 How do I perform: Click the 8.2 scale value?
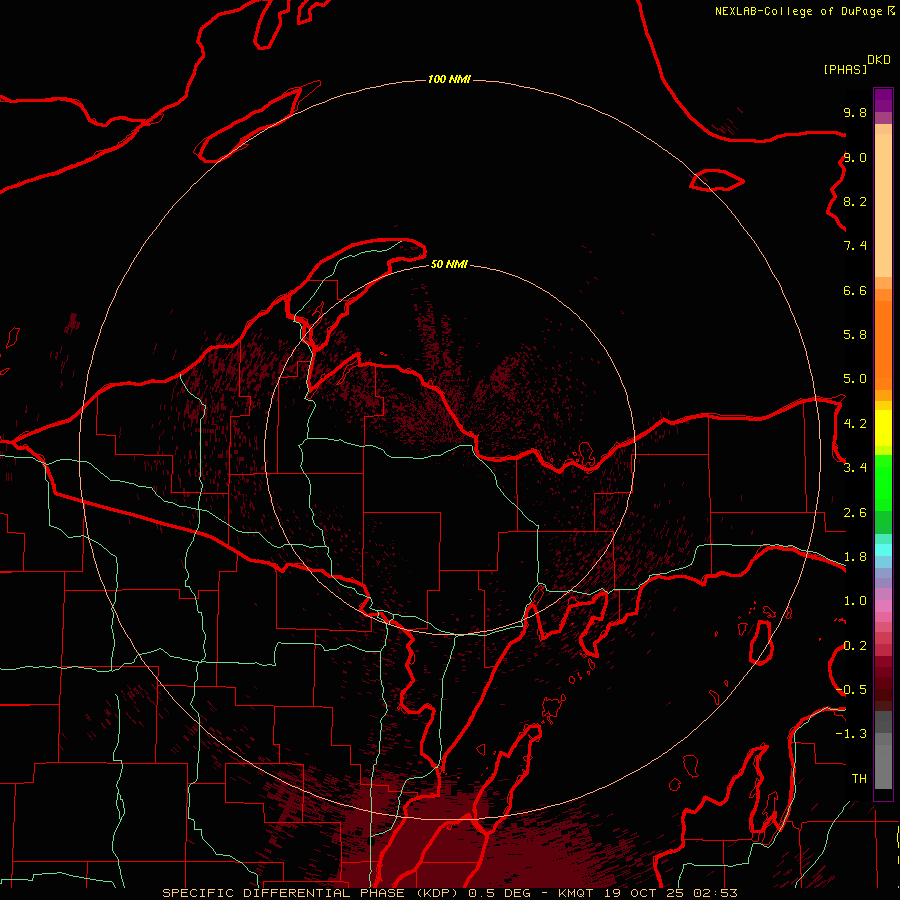[x=855, y=201]
